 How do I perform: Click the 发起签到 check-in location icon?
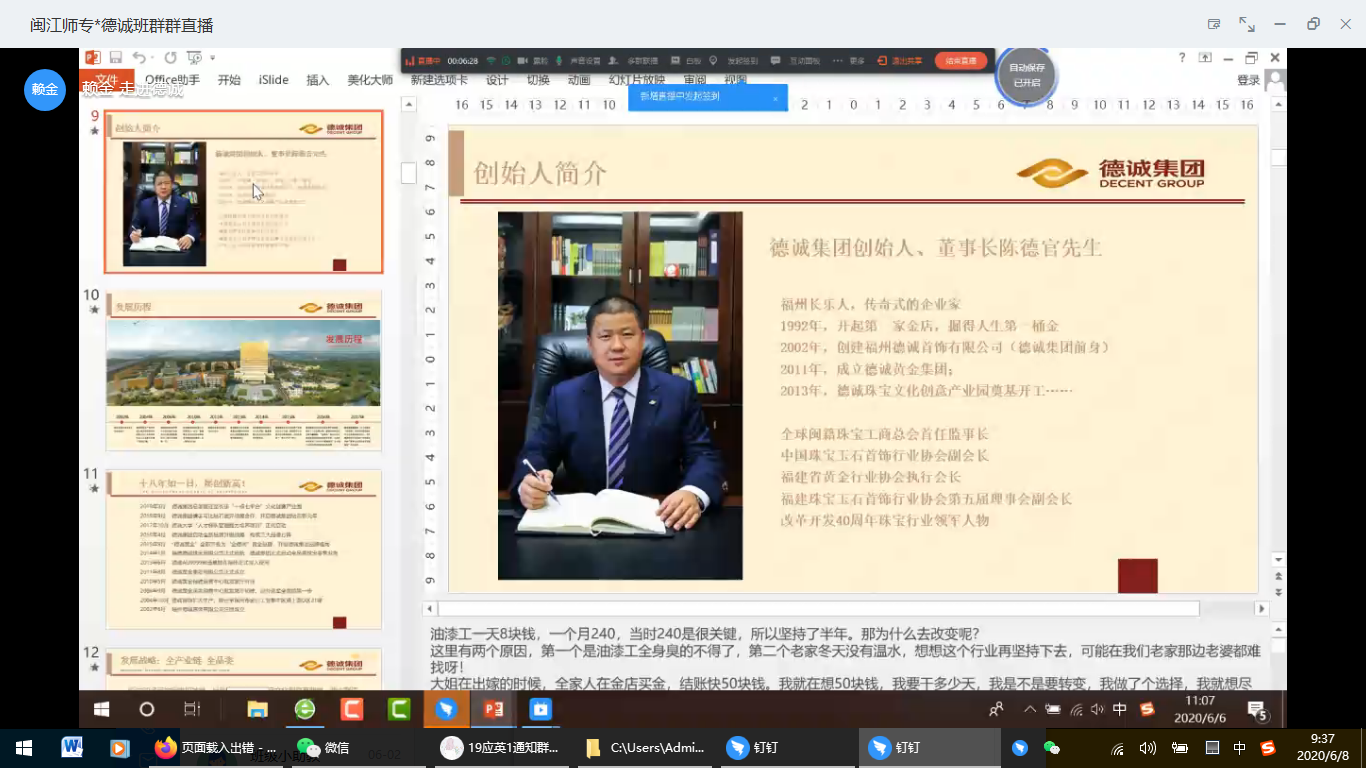click(713, 61)
